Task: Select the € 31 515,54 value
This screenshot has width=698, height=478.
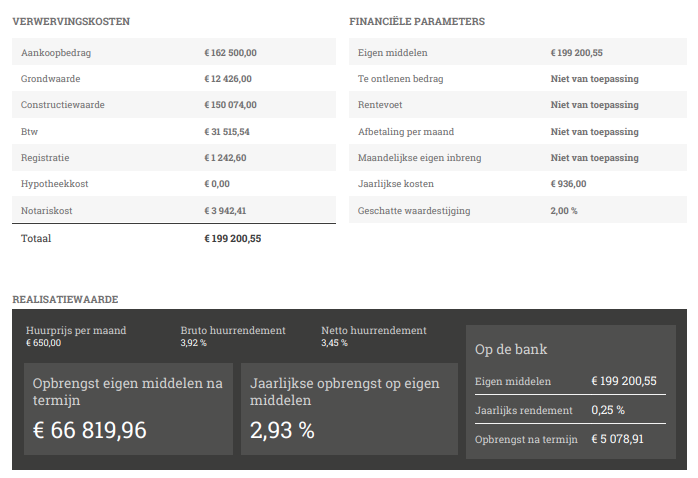Action: (227, 132)
